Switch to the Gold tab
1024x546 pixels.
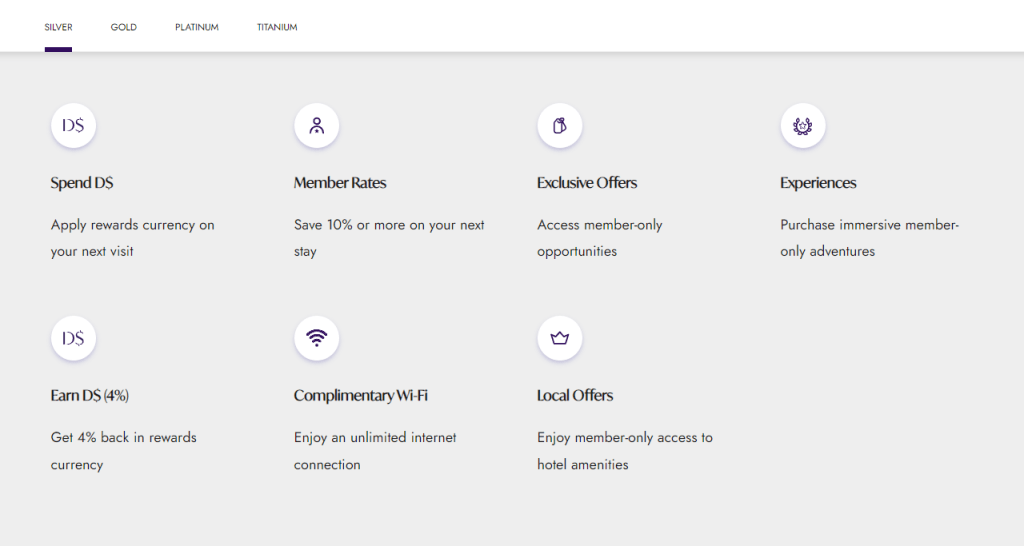(124, 27)
